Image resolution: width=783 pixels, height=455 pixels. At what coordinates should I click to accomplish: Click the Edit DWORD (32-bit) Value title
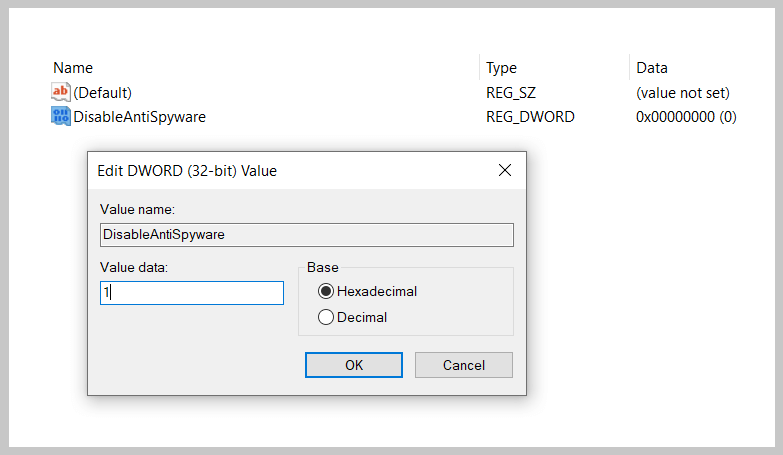coord(187,171)
